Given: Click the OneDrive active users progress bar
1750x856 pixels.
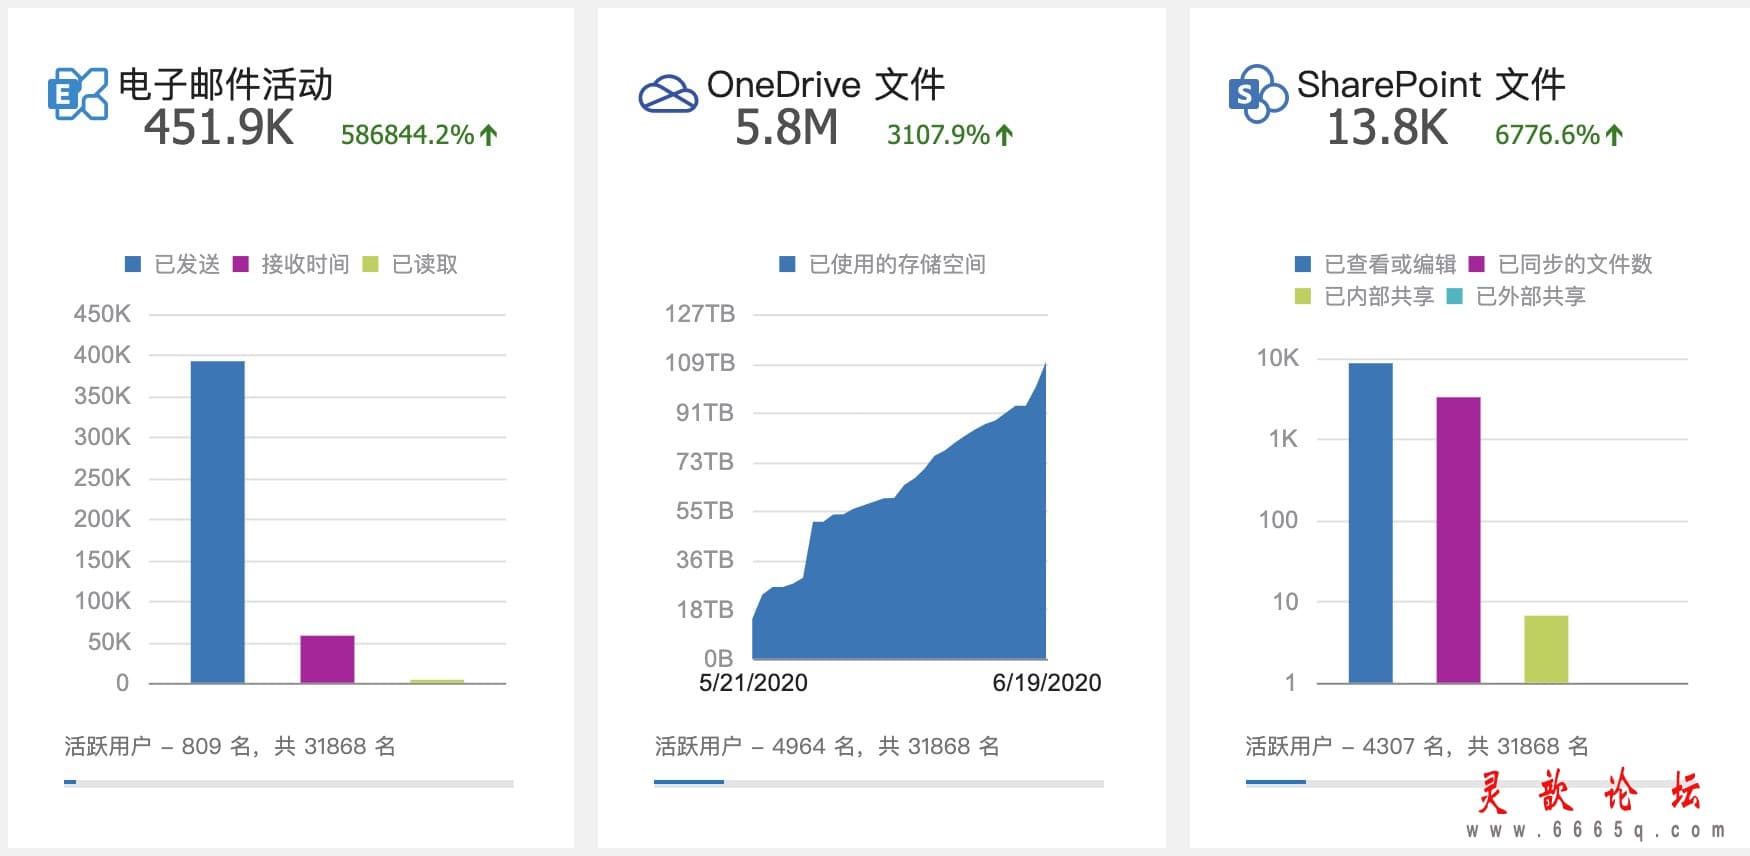Looking at the screenshot, I should click(x=879, y=783).
